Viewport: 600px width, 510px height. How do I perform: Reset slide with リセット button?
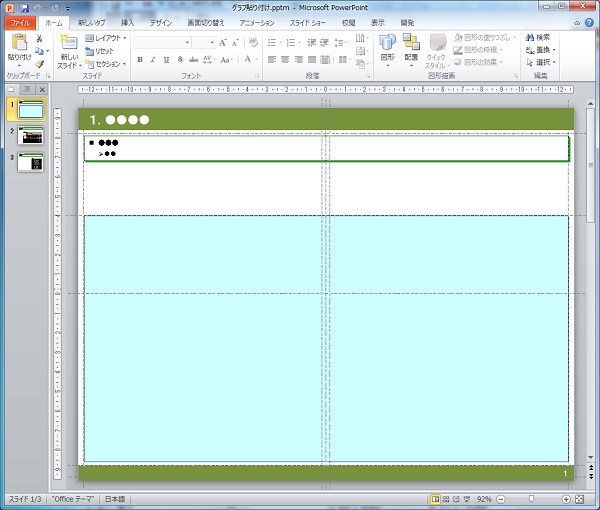99,51
